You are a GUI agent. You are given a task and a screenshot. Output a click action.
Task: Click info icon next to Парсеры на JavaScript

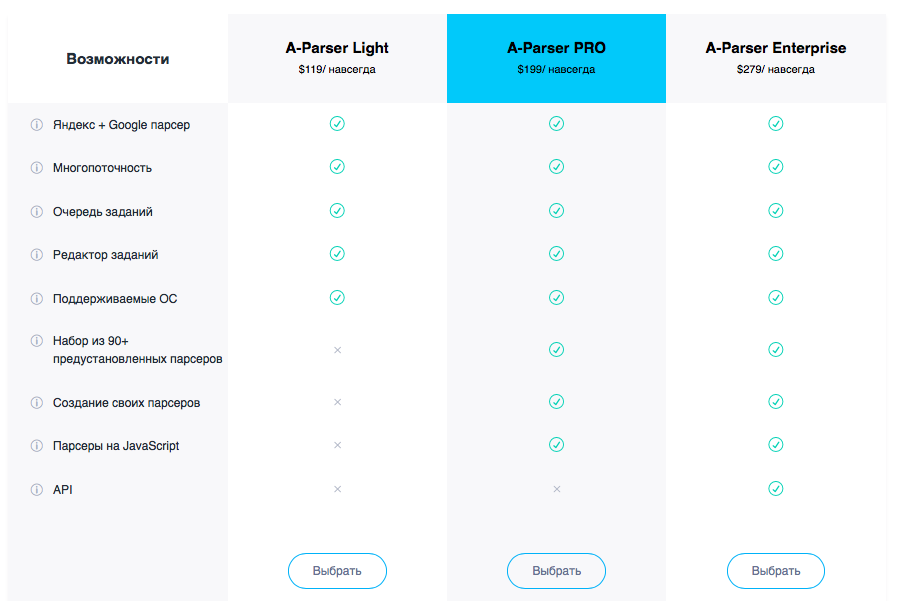click(37, 446)
